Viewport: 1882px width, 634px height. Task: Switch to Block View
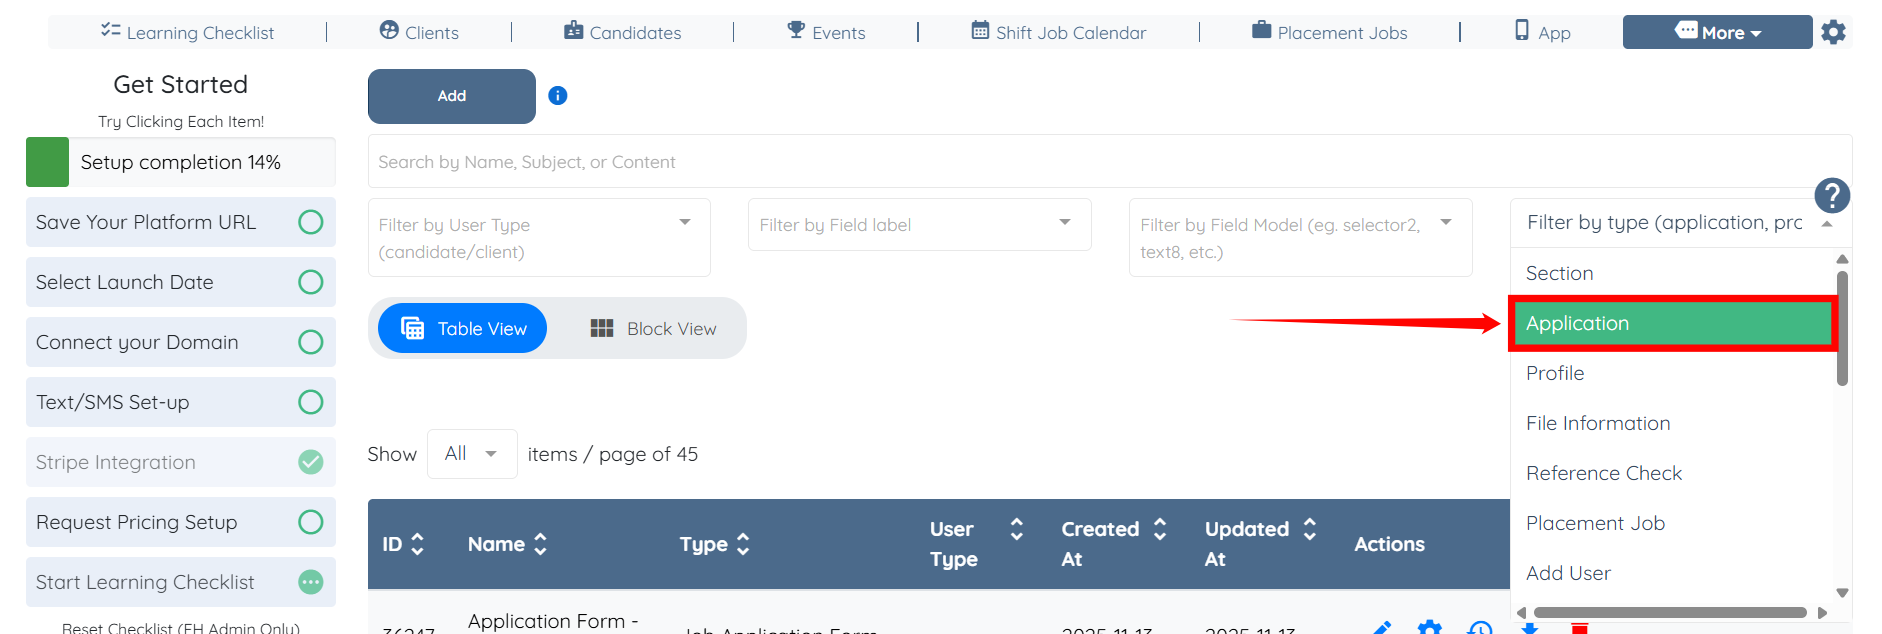point(654,329)
